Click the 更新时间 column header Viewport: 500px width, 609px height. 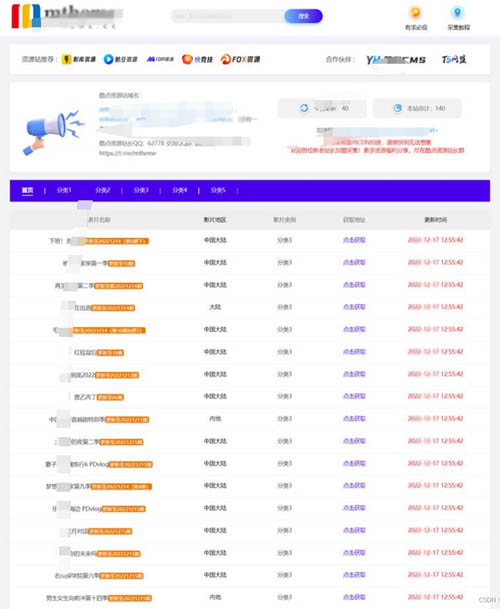click(435, 220)
